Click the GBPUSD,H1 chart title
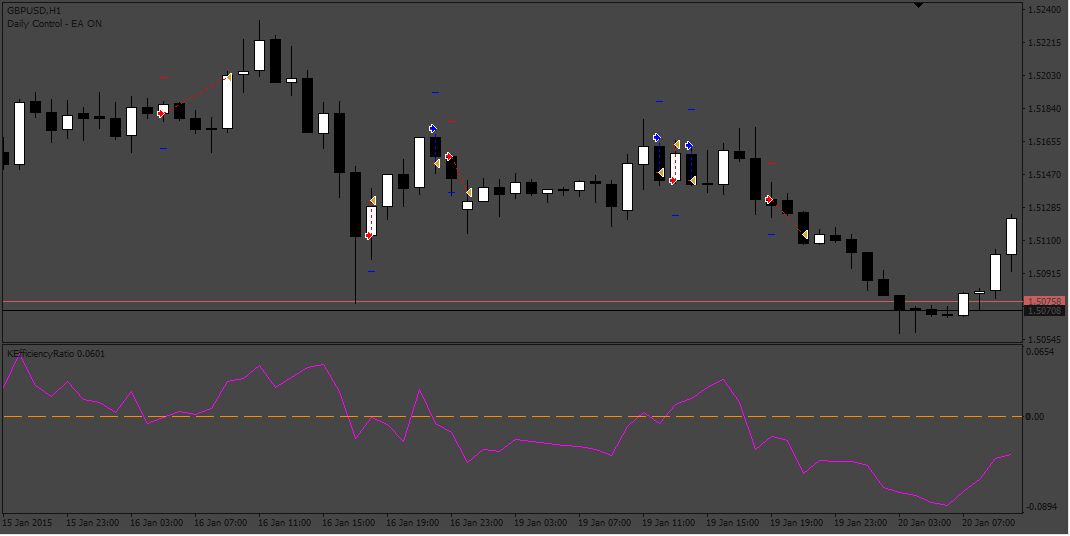This screenshot has width=1070, height=536. pyautogui.click(x=35, y=11)
